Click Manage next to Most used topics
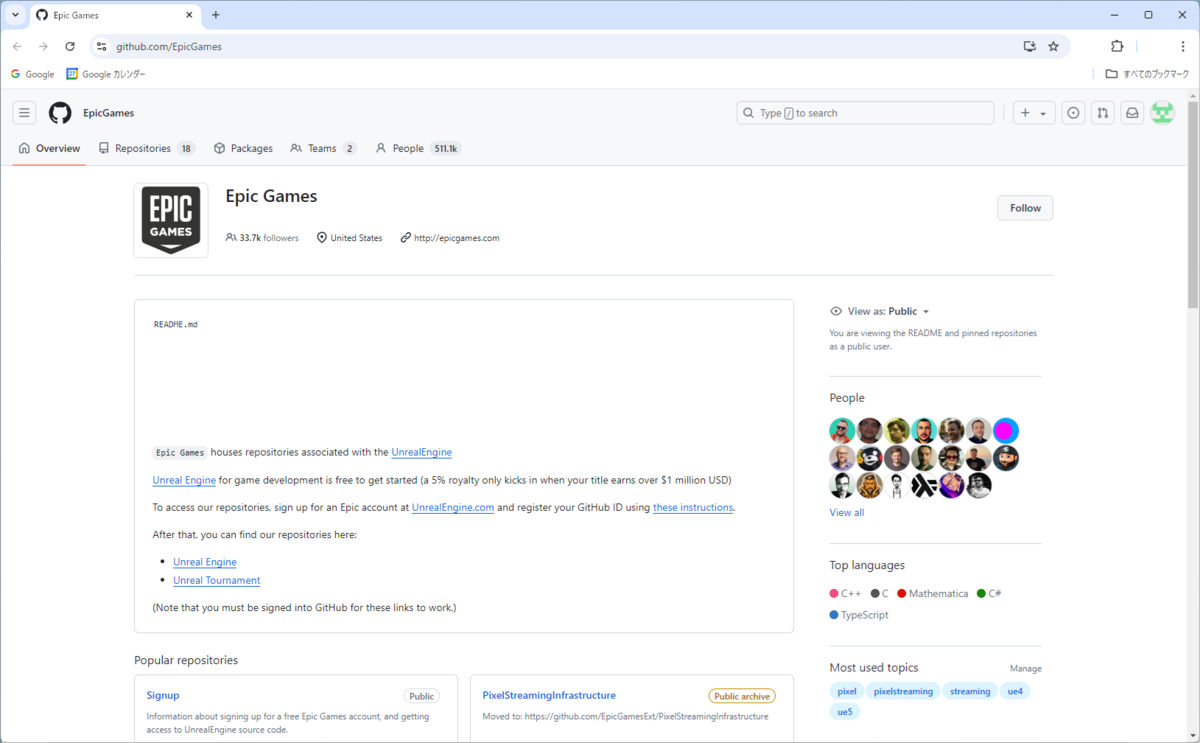 point(1025,668)
